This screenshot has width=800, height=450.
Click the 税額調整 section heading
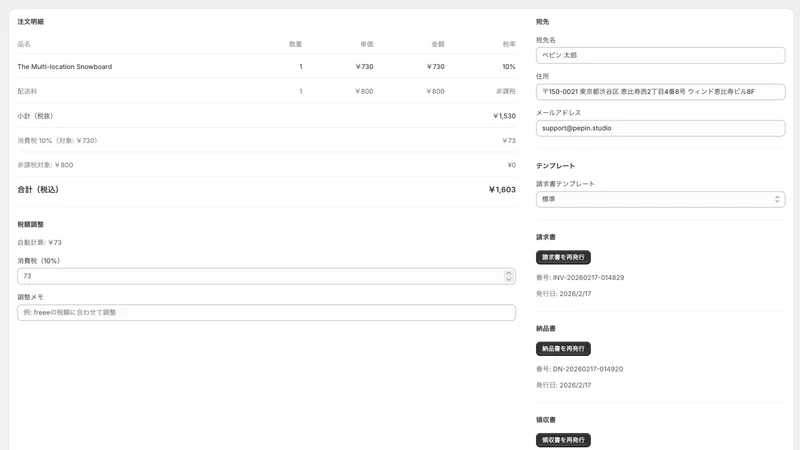coord(31,224)
